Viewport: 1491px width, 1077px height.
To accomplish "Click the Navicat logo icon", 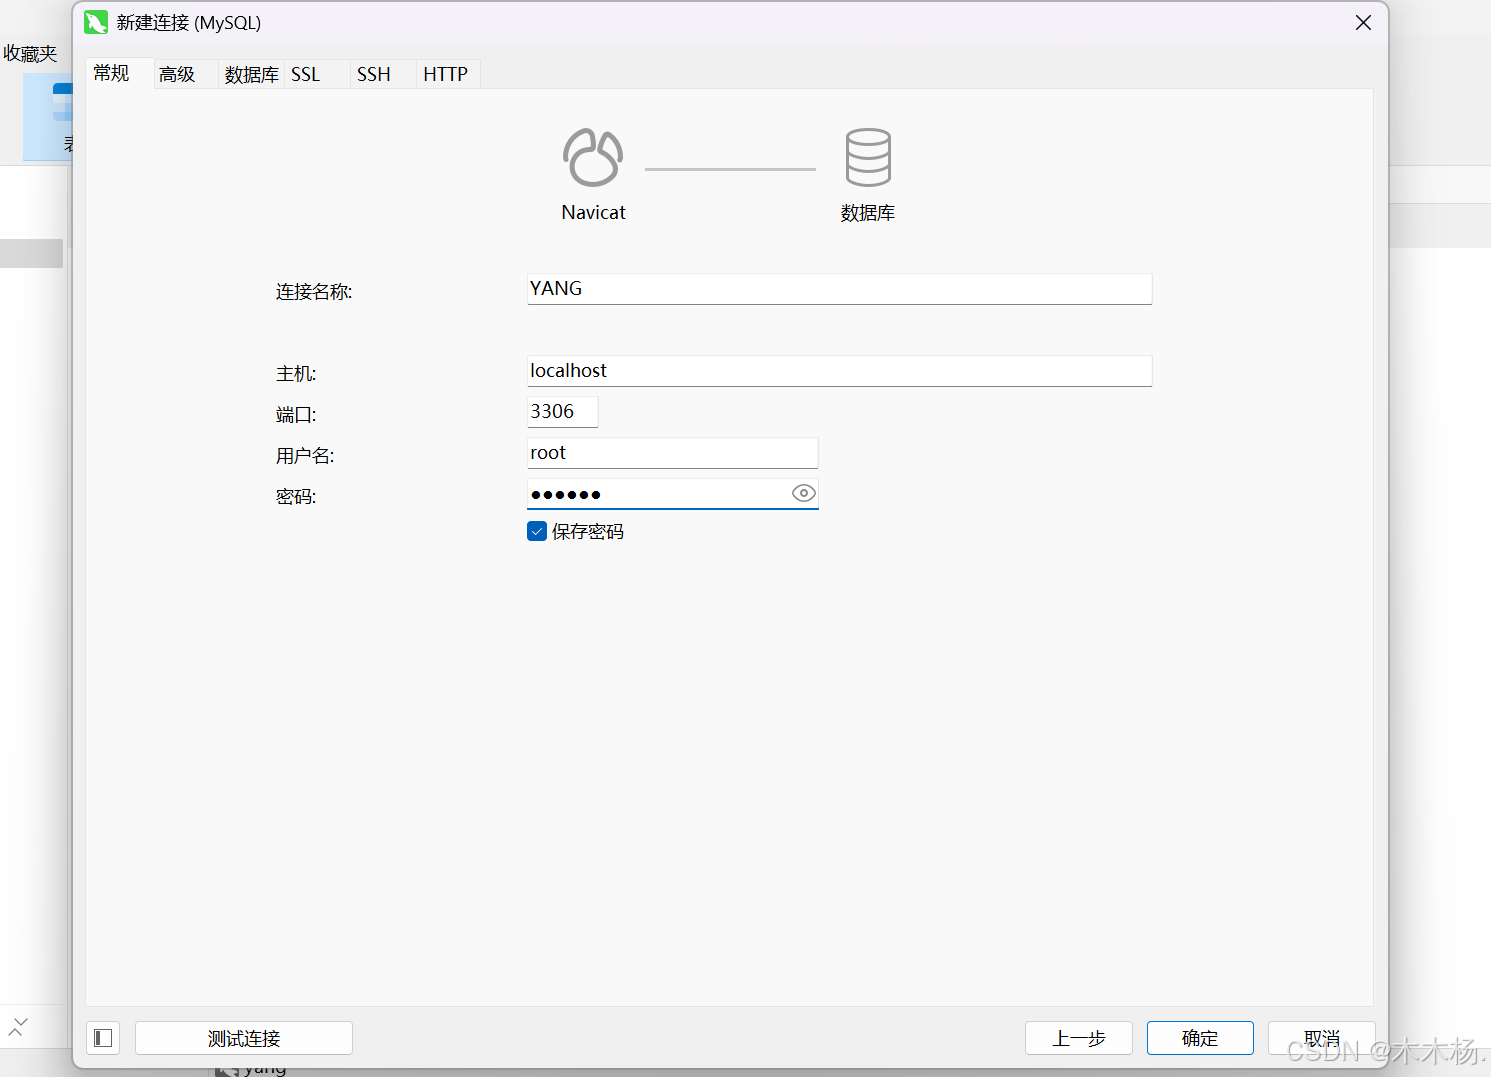I will (x=593, y=157).
